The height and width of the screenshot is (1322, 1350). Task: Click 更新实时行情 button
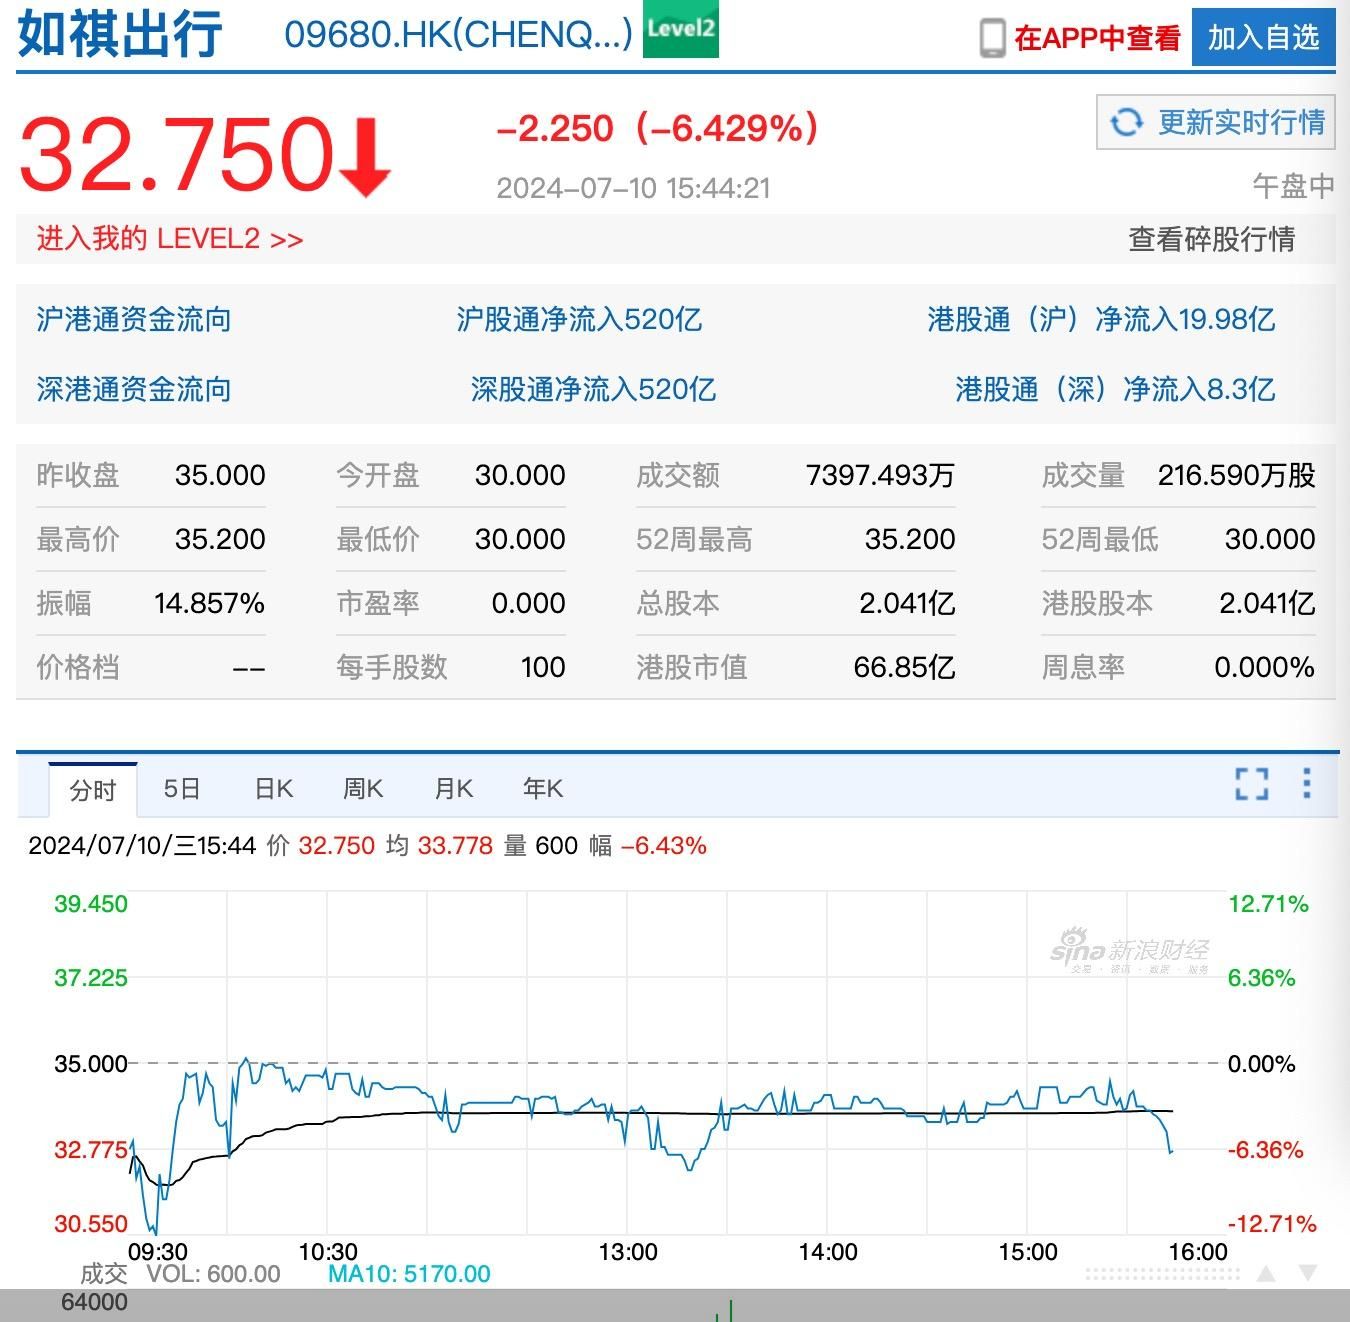tap(1216, 123)
